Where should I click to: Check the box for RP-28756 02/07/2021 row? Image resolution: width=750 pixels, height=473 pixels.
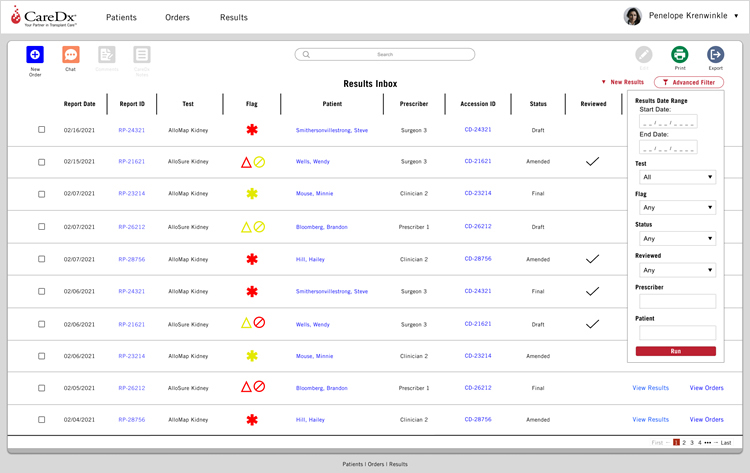coord(42,259)
